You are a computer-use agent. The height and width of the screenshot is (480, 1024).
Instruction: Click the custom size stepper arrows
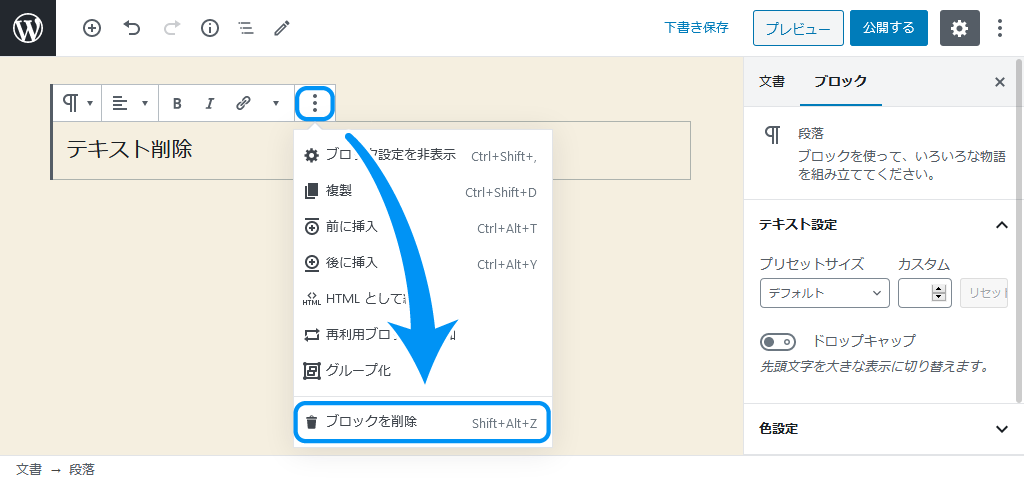939,293
